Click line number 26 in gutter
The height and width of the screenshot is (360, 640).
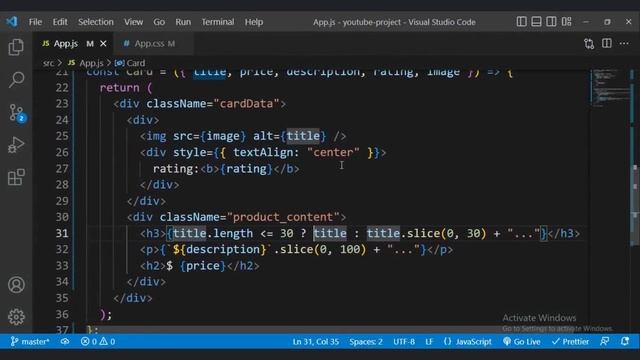(x=62, y=152)
